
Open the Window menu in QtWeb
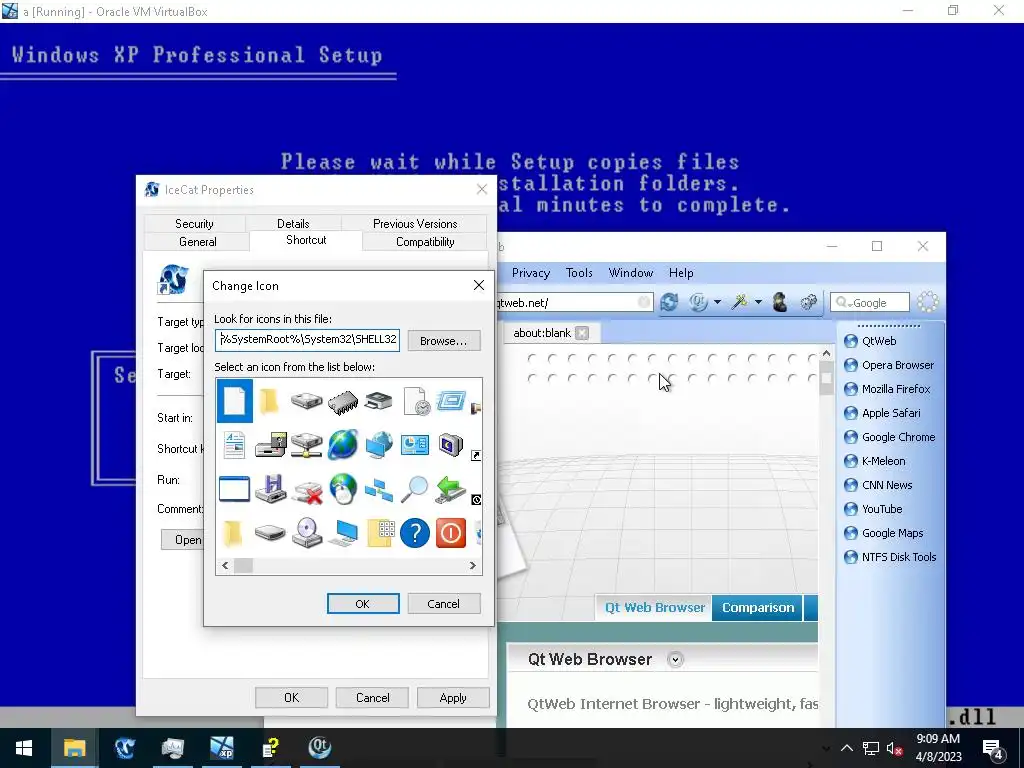(x=631, y=273)
